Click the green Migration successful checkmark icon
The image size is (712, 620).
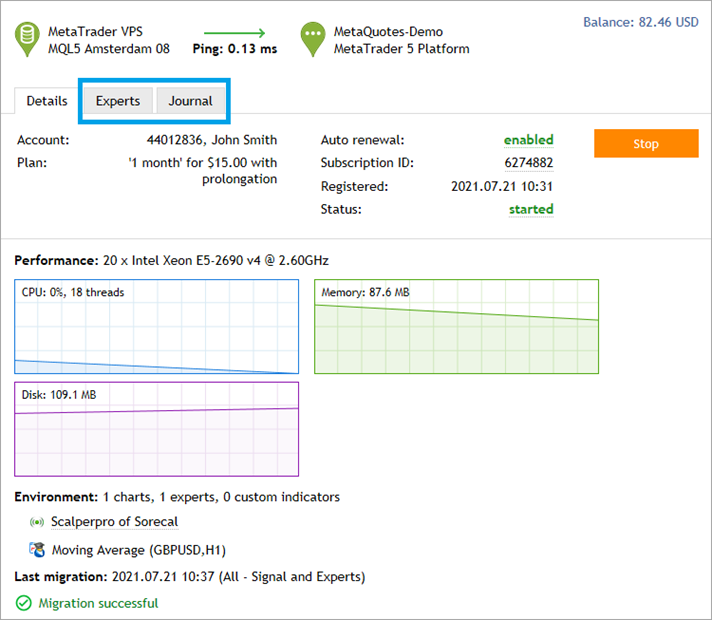click(24, 603)
